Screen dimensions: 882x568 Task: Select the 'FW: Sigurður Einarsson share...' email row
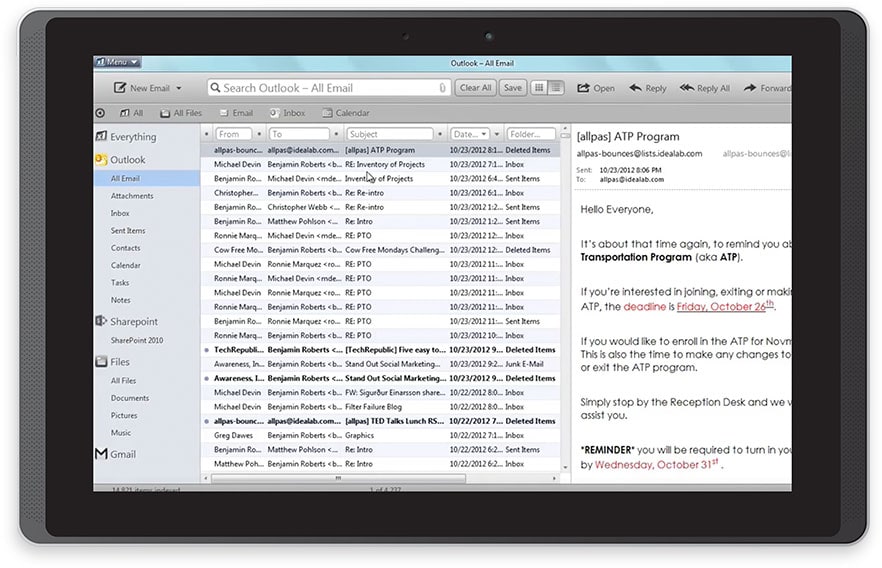click(380, 393)
